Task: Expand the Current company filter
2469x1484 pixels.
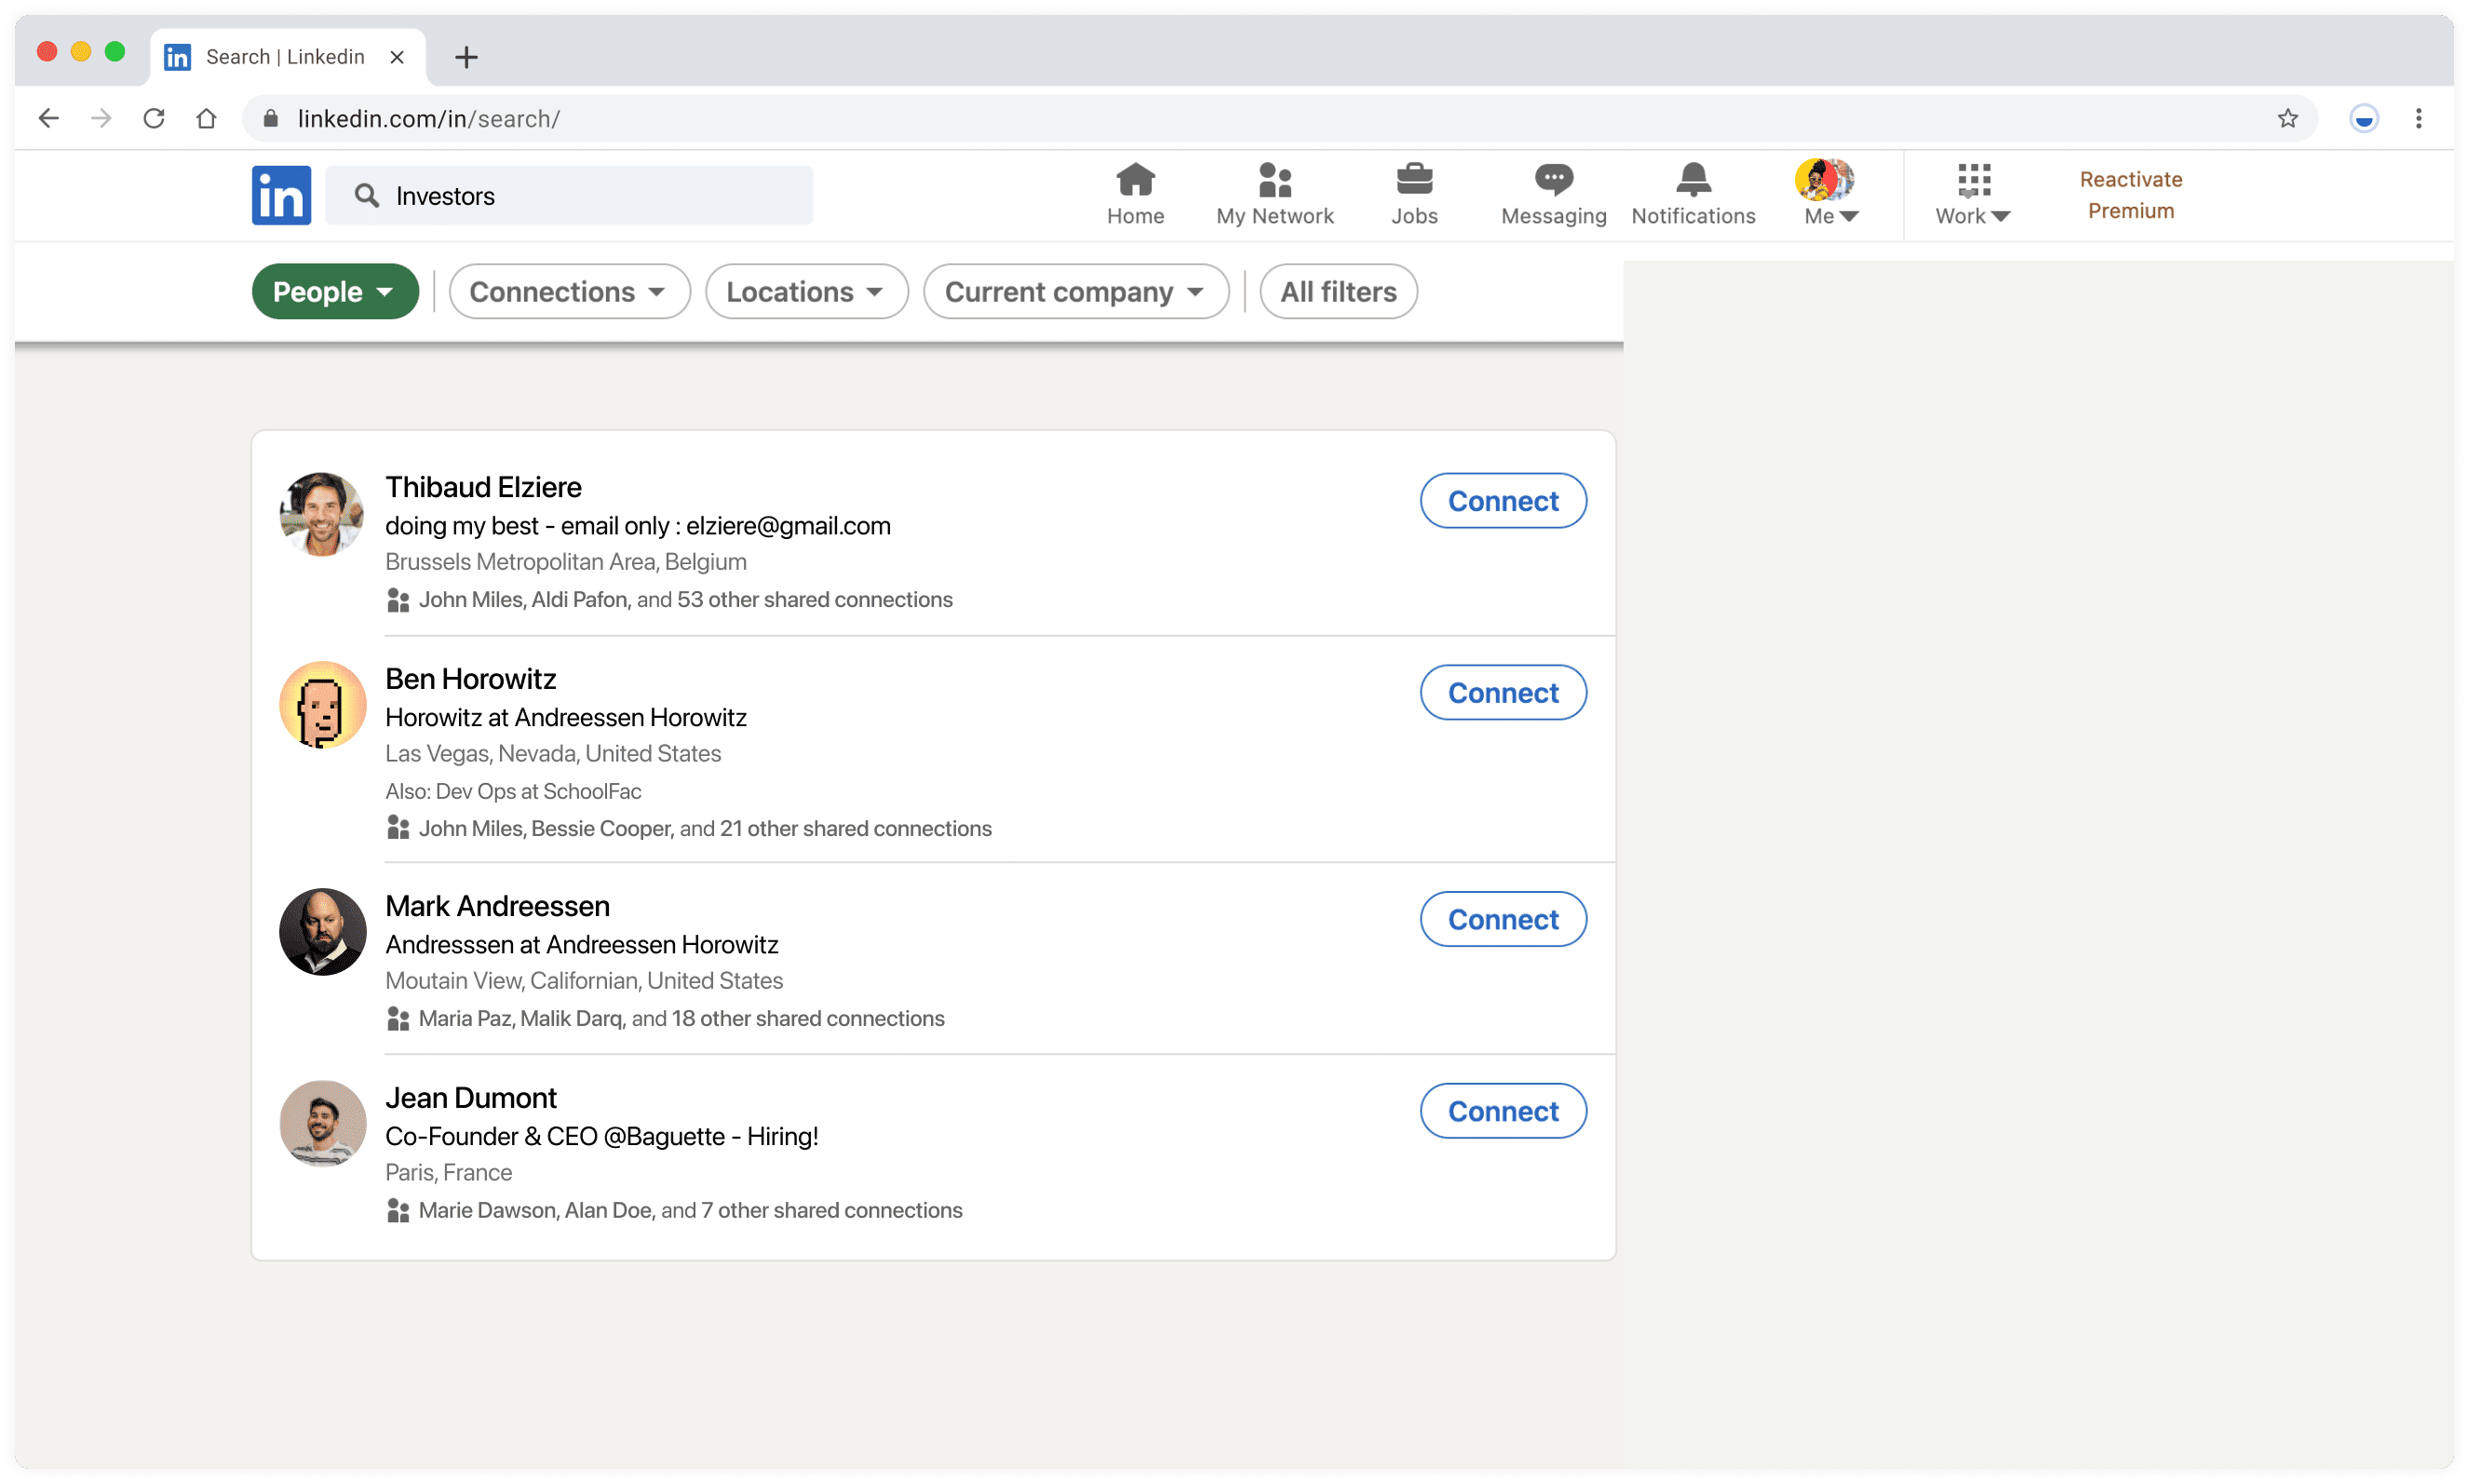Action: 1075,292
